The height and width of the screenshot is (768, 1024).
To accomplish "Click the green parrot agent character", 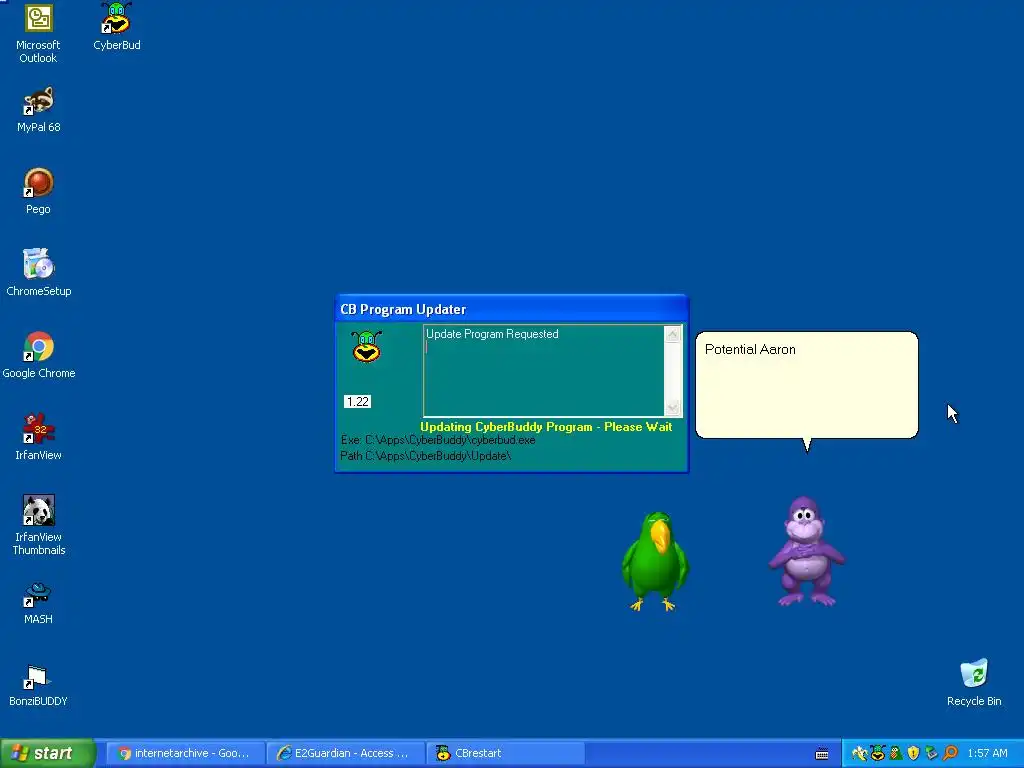I will (x=655, y=562).
